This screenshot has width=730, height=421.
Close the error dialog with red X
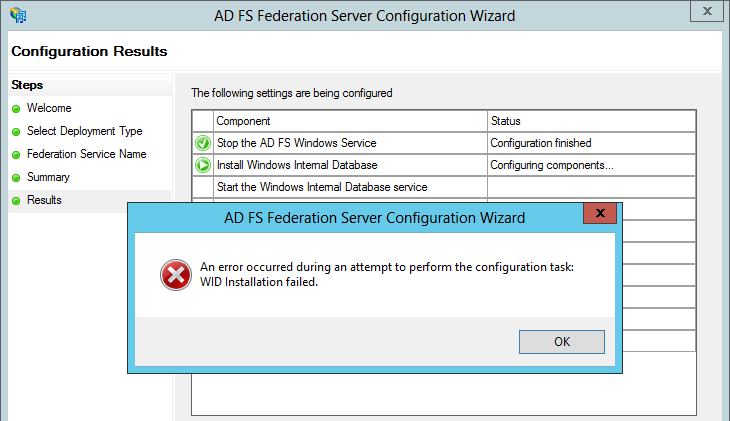(599, 213)
